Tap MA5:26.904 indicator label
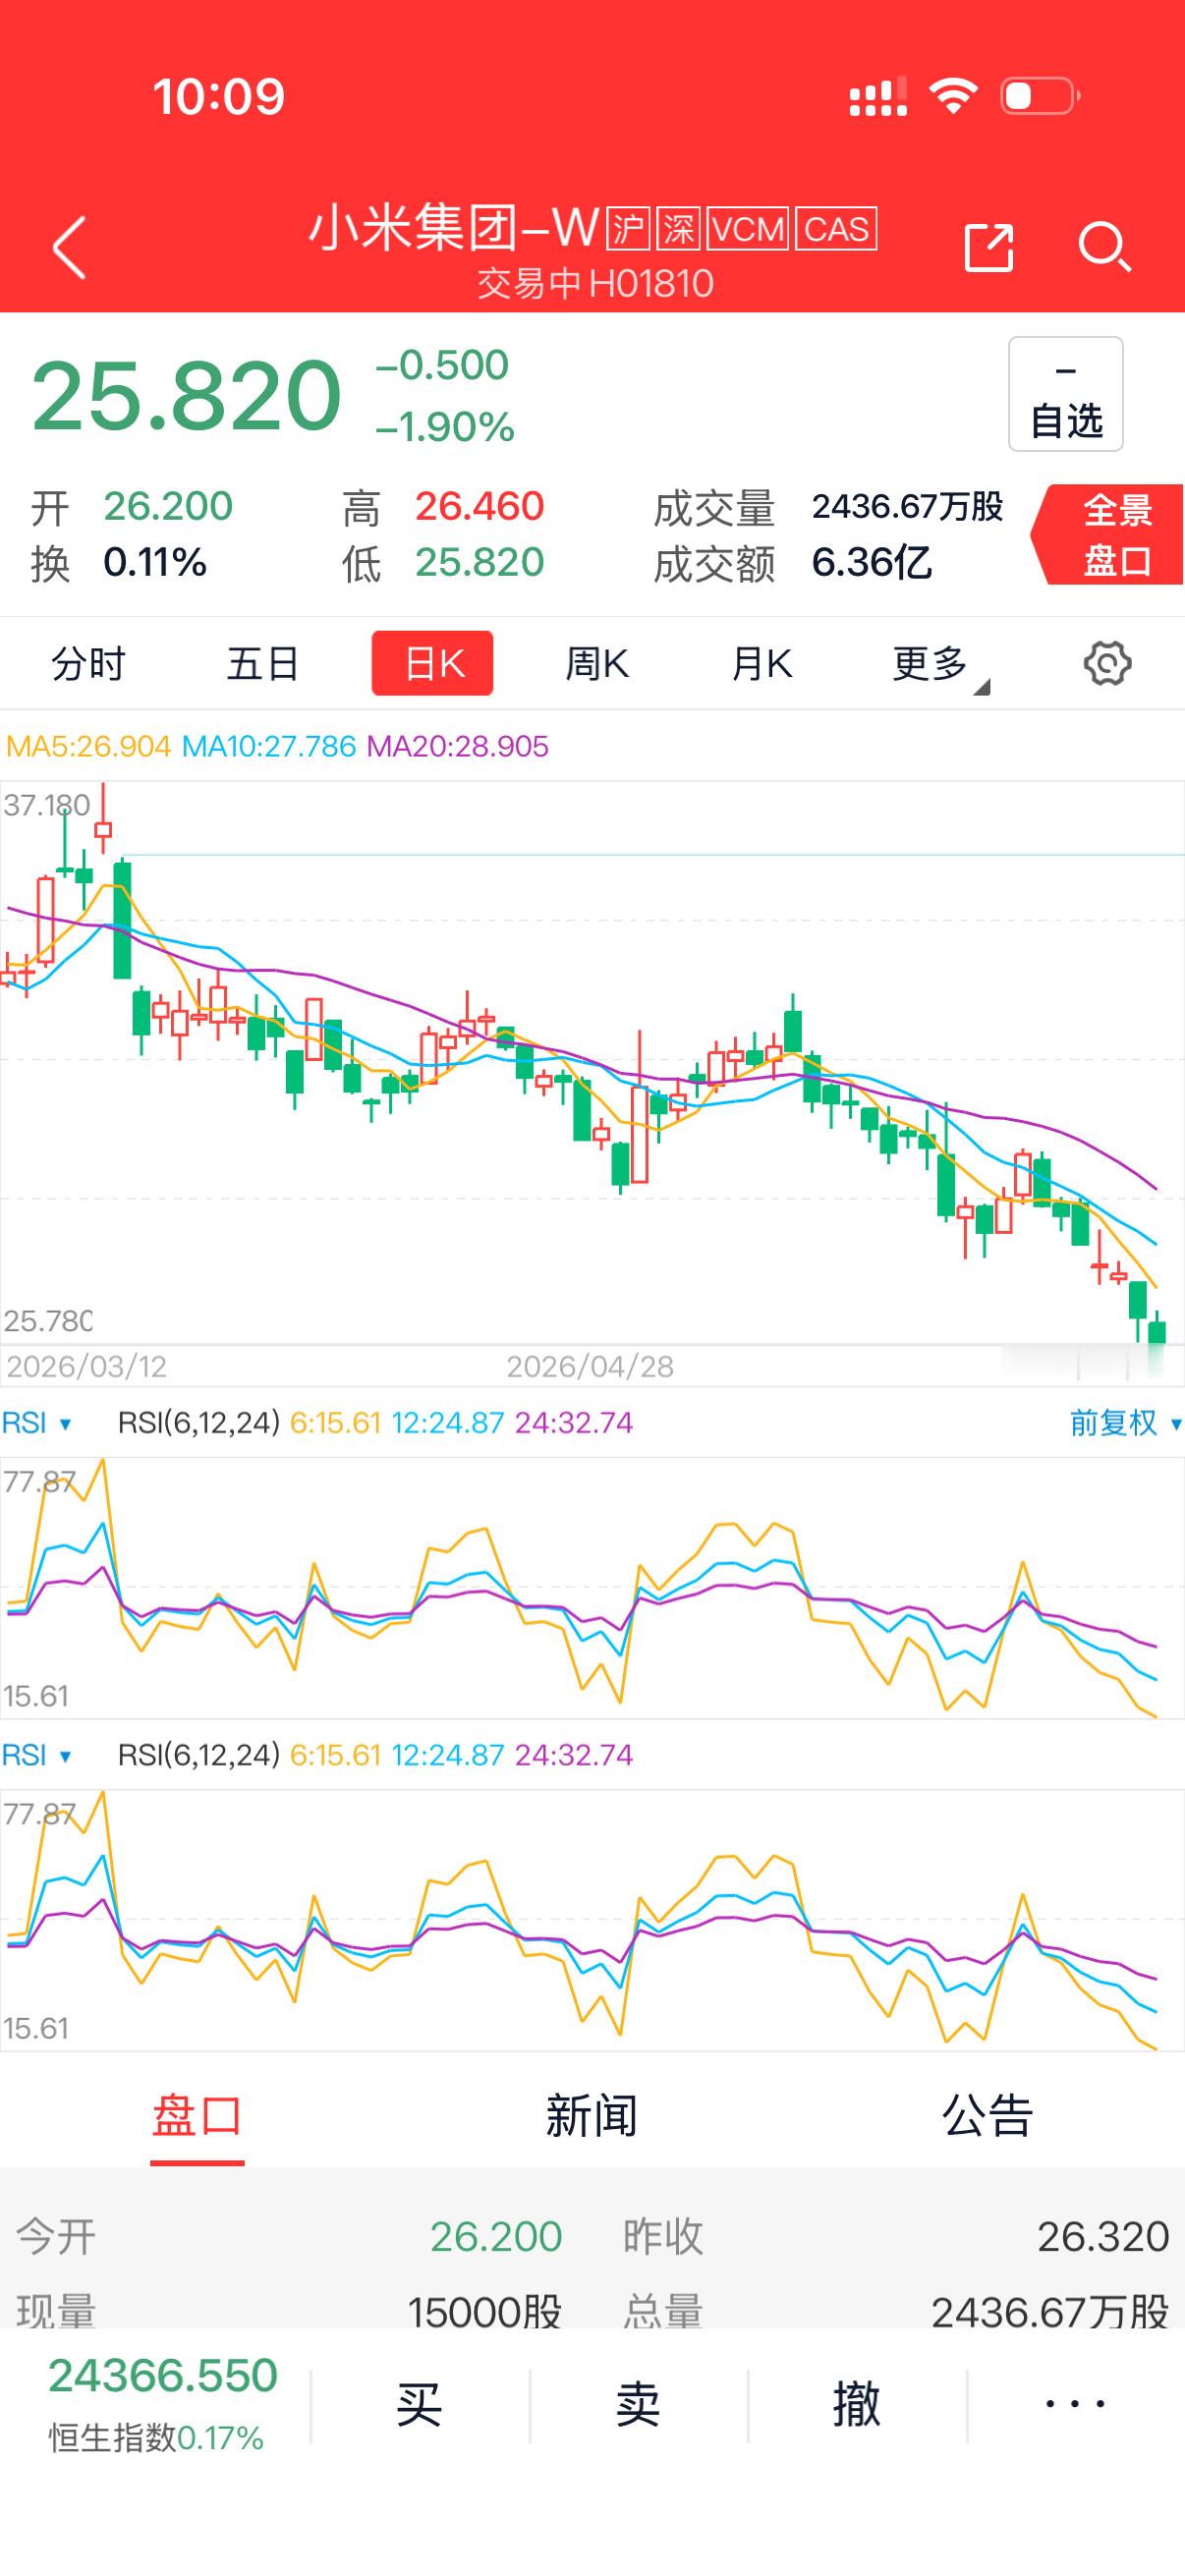This screenshot has width=1185, height=2576. tap(89, 747)
